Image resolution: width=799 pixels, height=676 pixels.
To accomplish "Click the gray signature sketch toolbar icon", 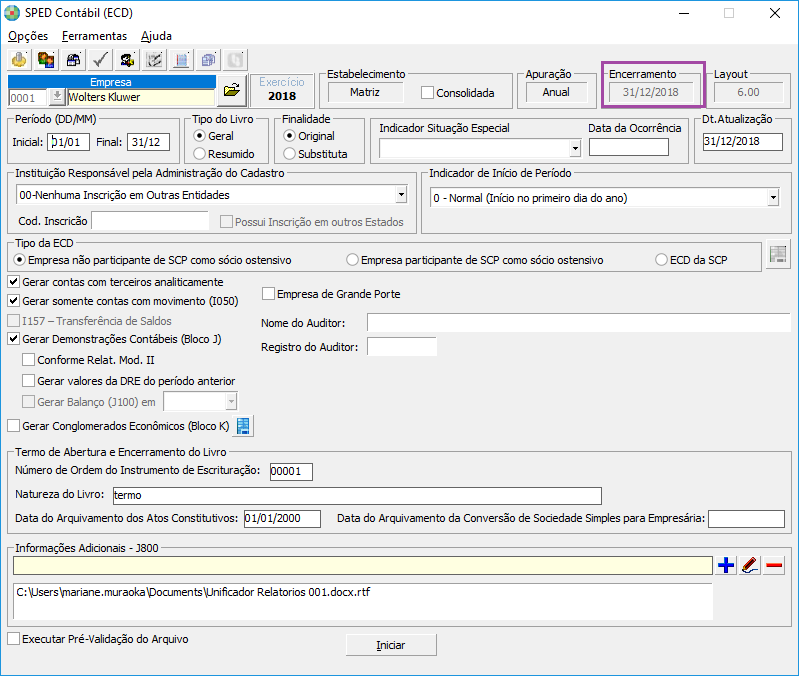I will pyautogui.click(x=154, y=60).
